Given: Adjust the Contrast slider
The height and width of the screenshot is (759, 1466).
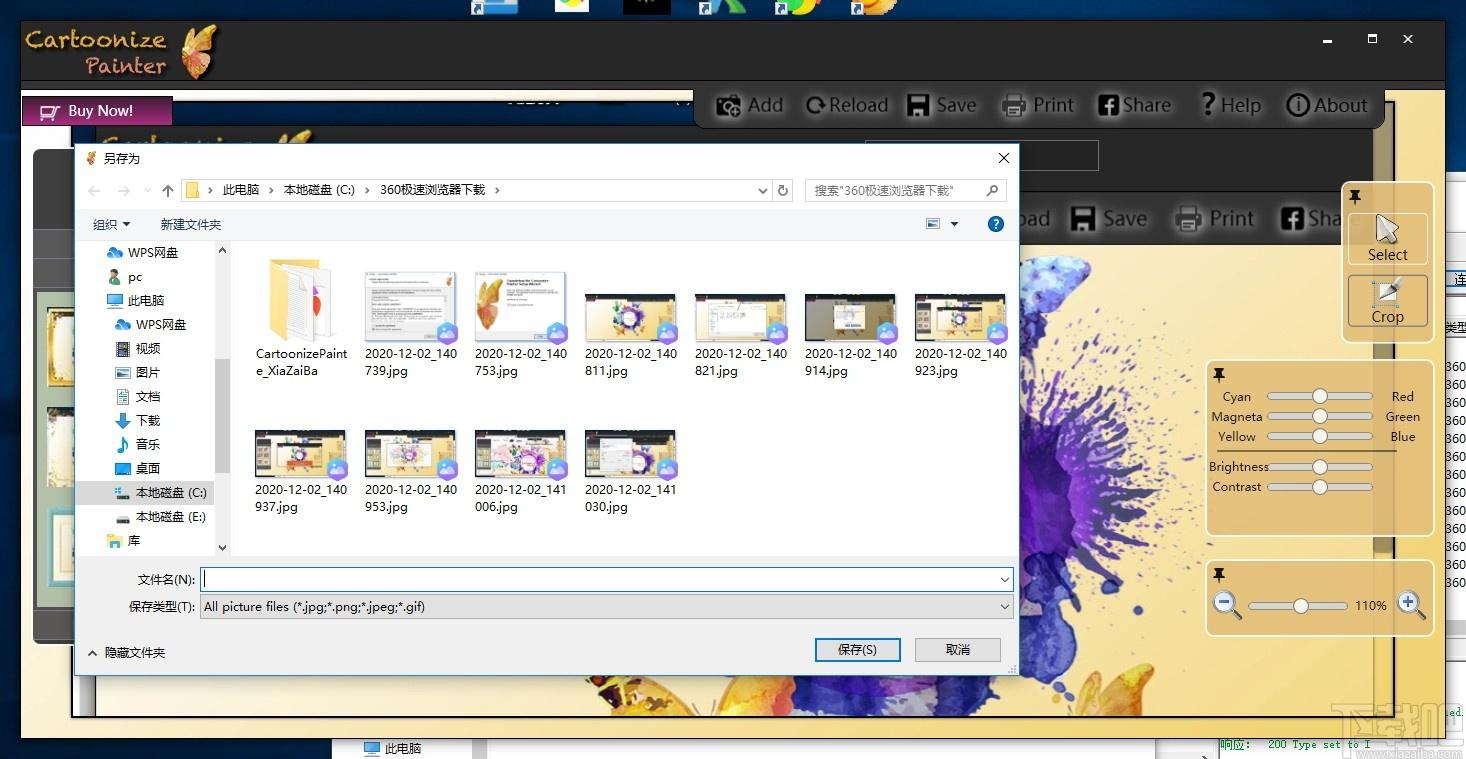Looking at the screenshot, I should coord(1320,487).
